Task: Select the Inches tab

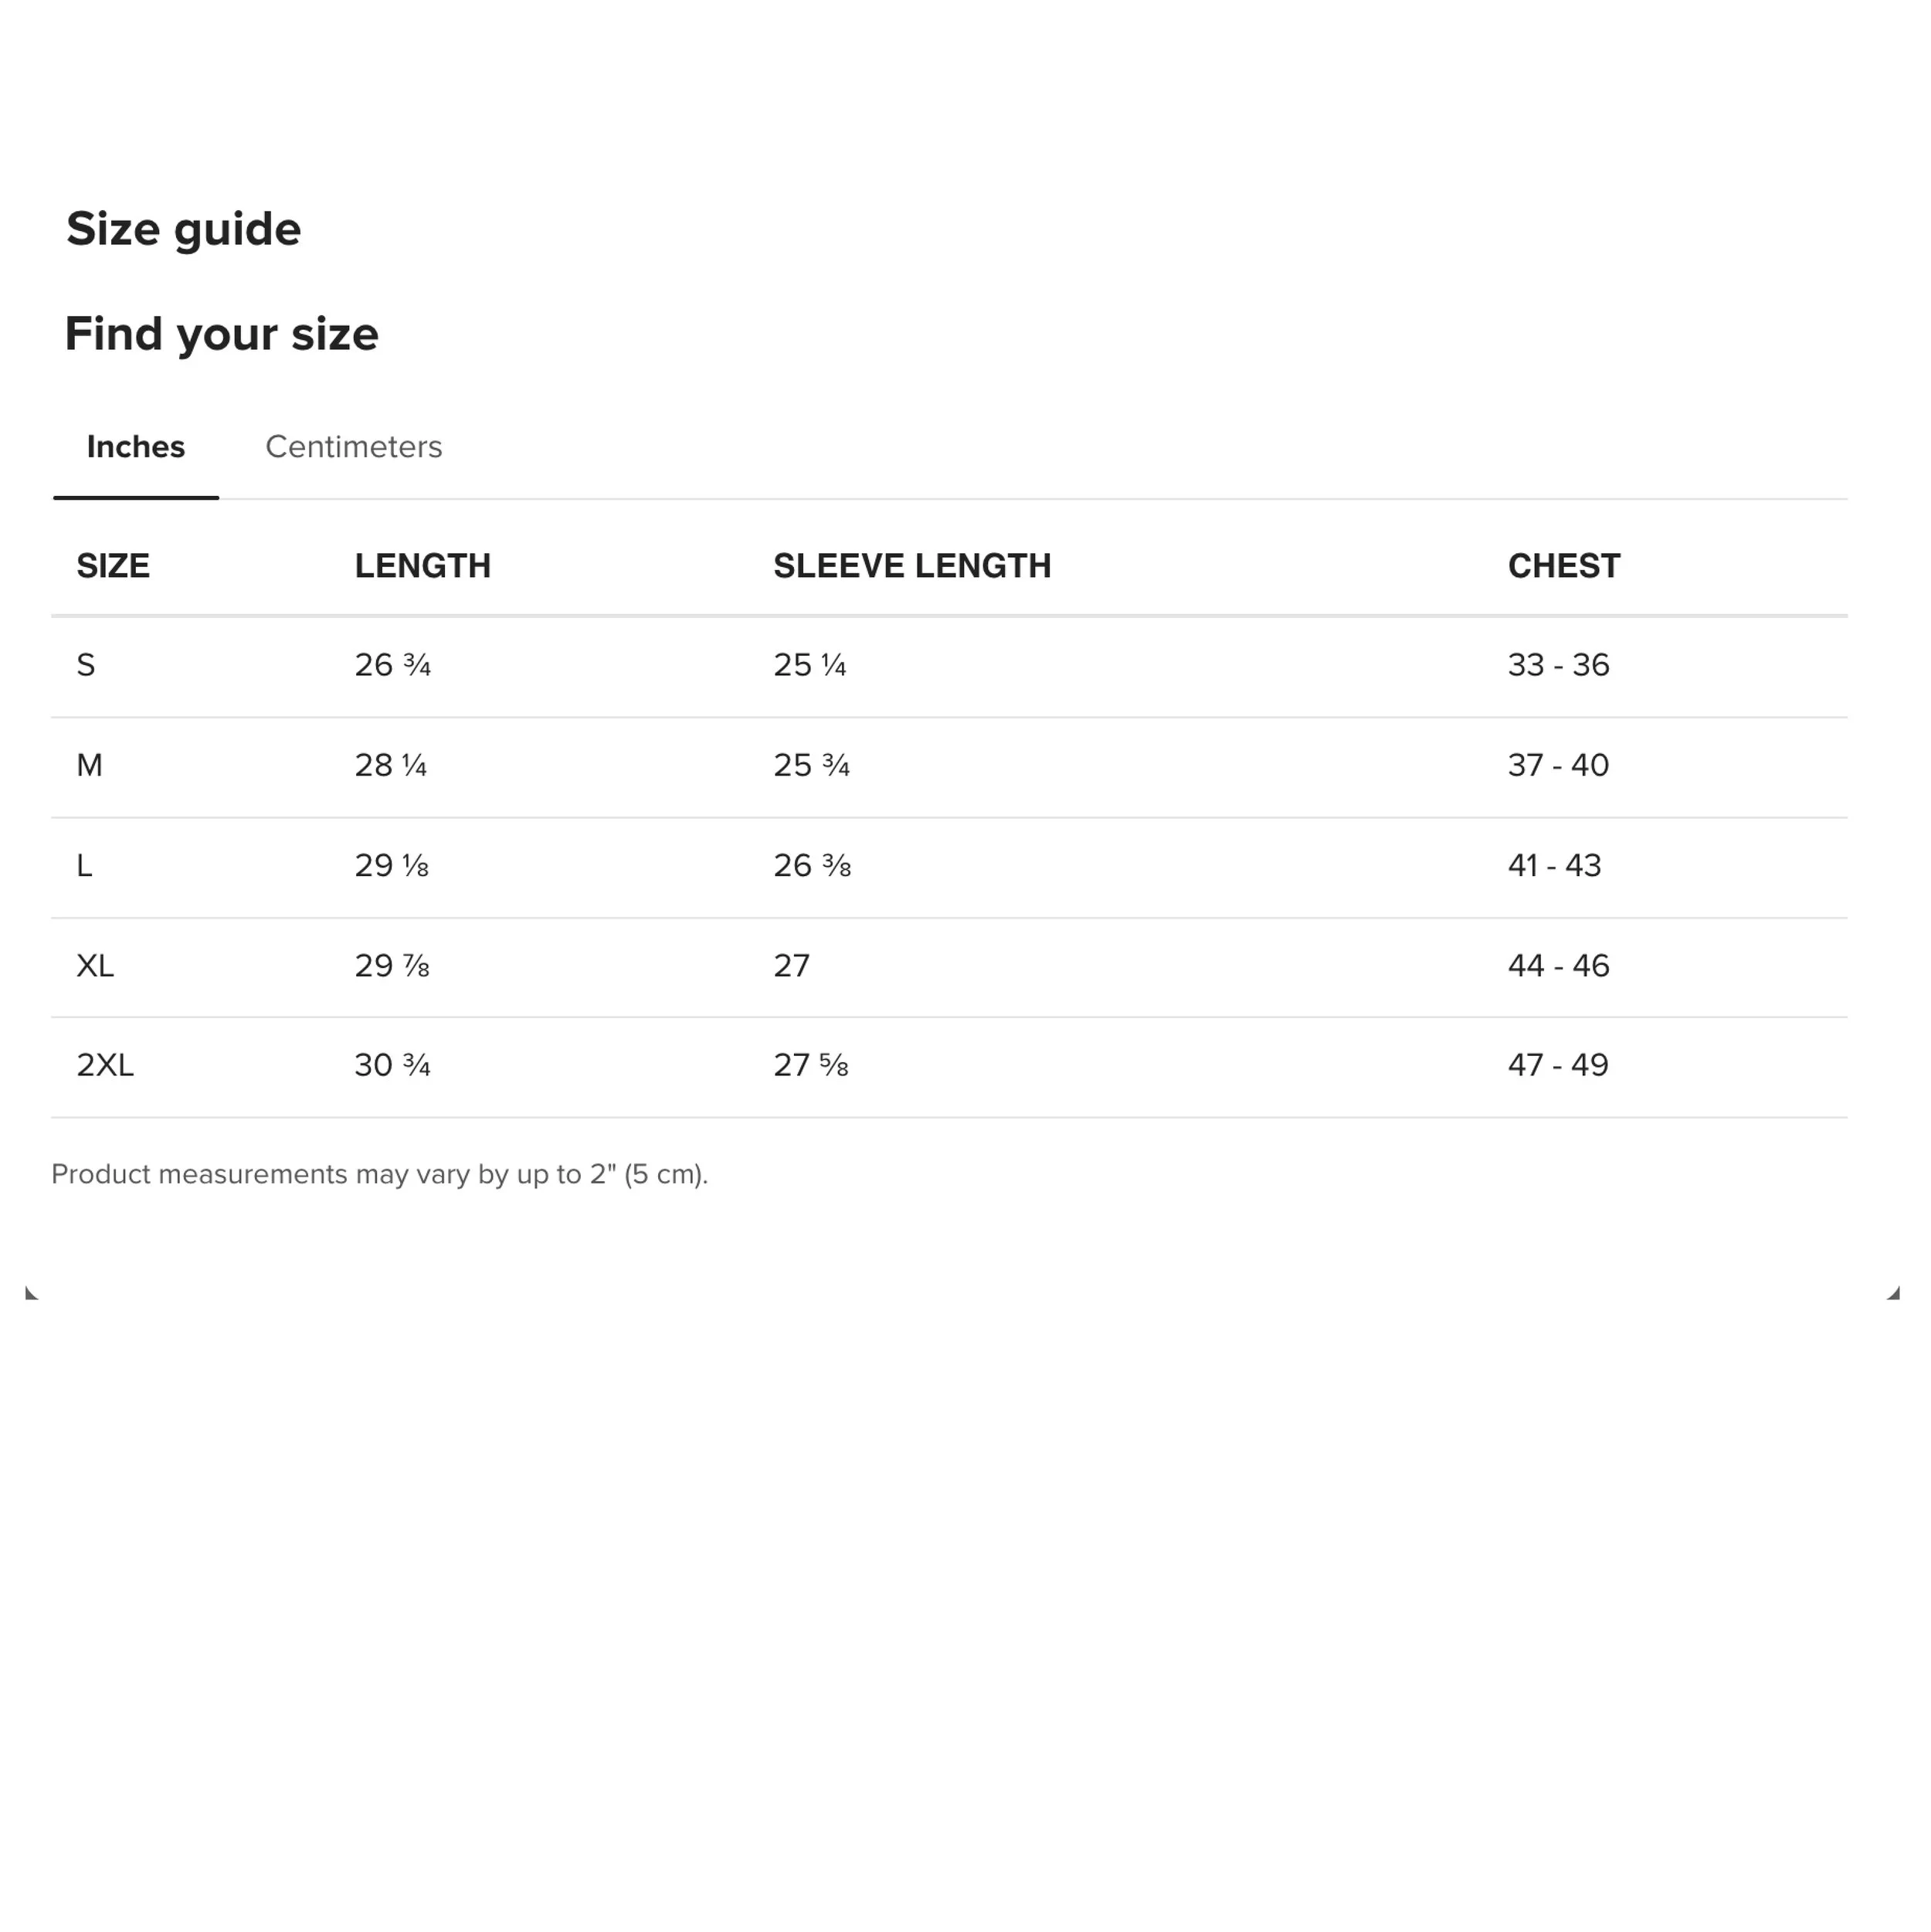Action: click(136, 447)
